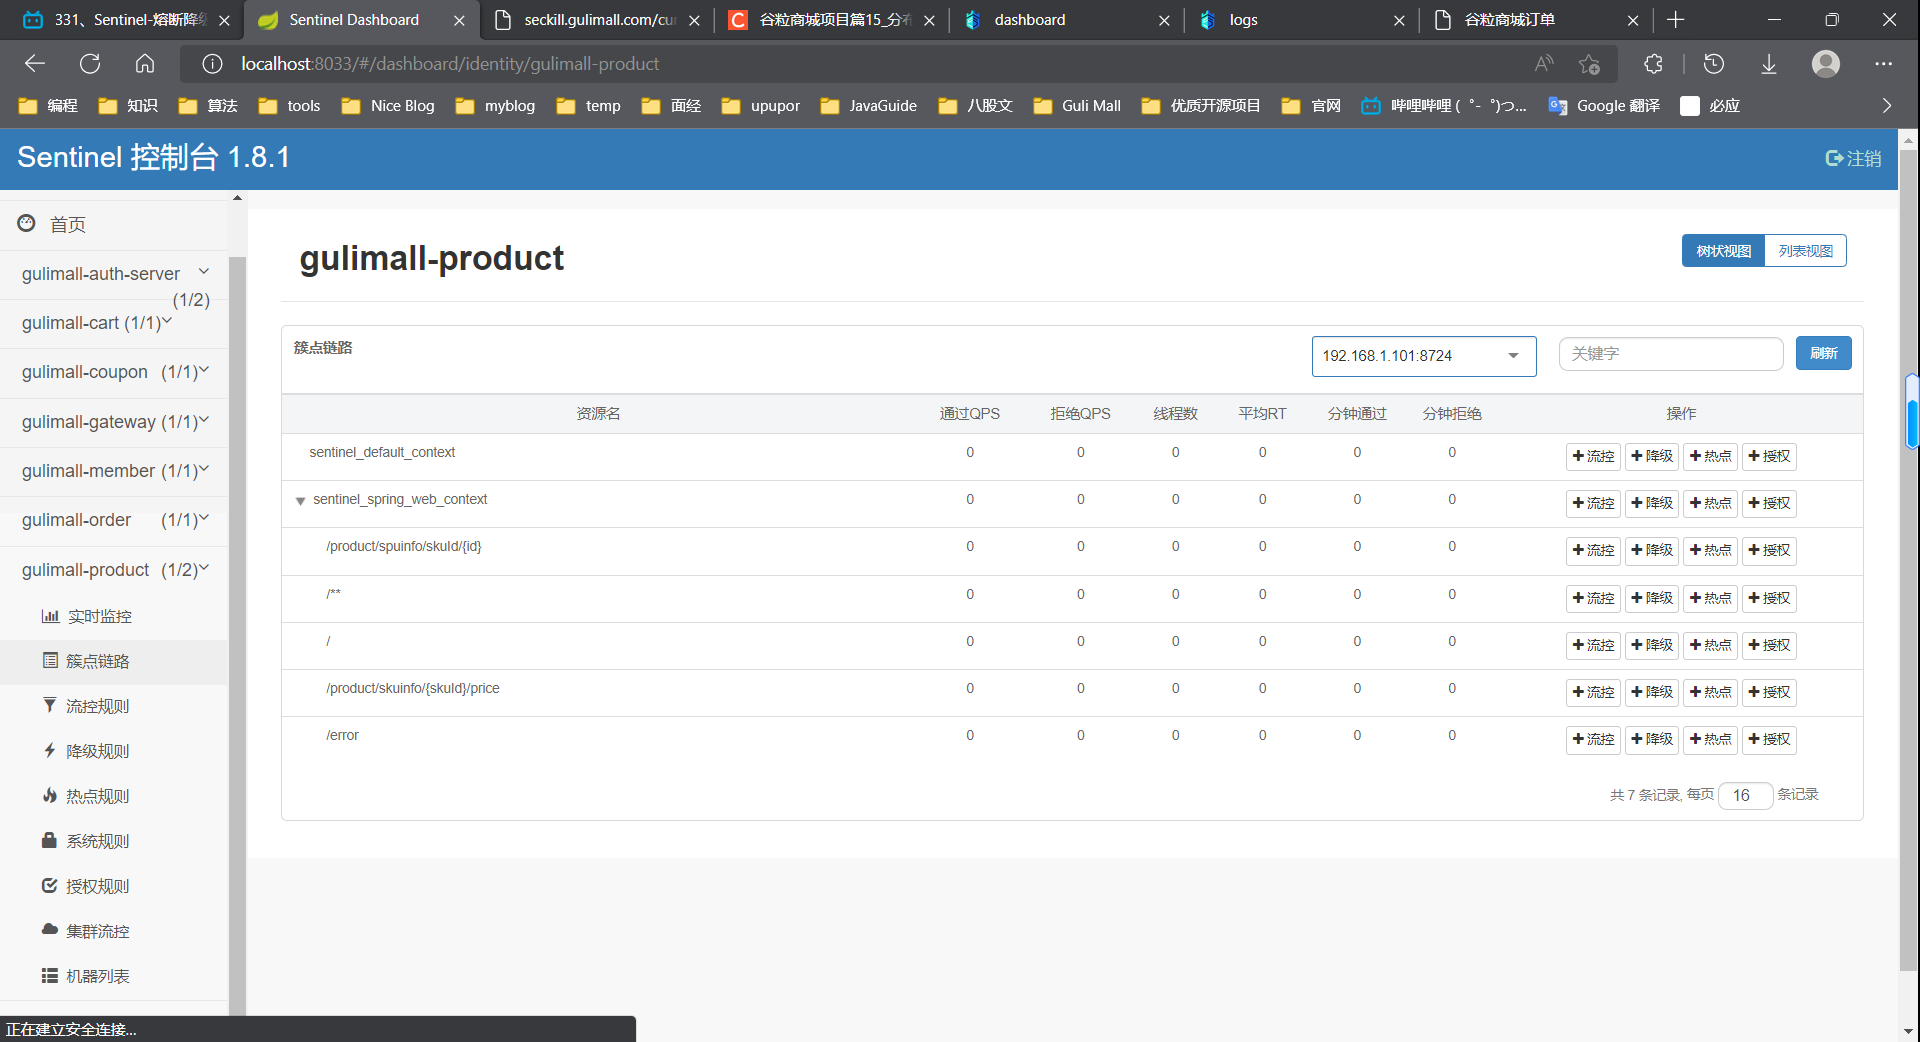
Task: Open 授权规则 authority rules page
Action: [x=86, y=887]
